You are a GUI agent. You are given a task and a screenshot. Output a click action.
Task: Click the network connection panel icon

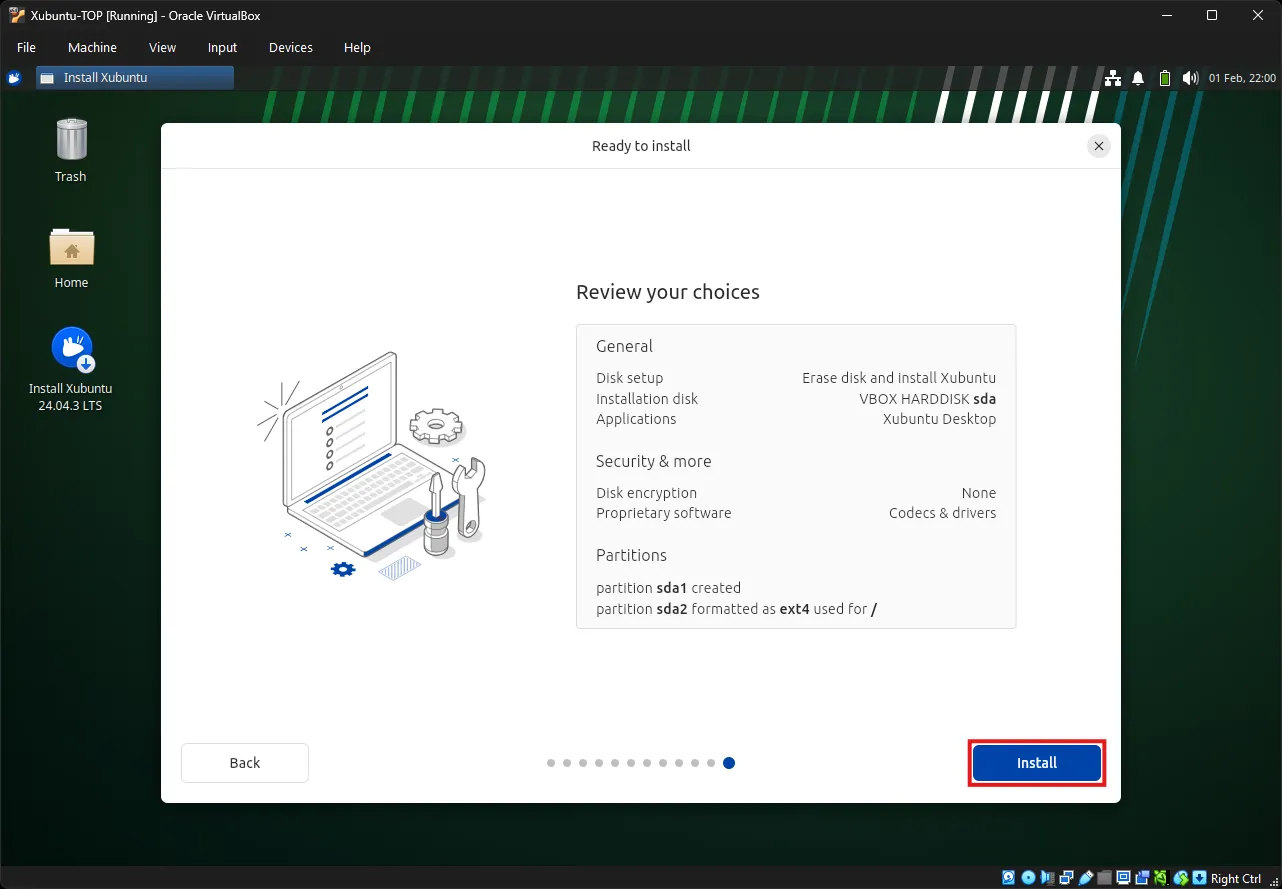pos(1112,78)
